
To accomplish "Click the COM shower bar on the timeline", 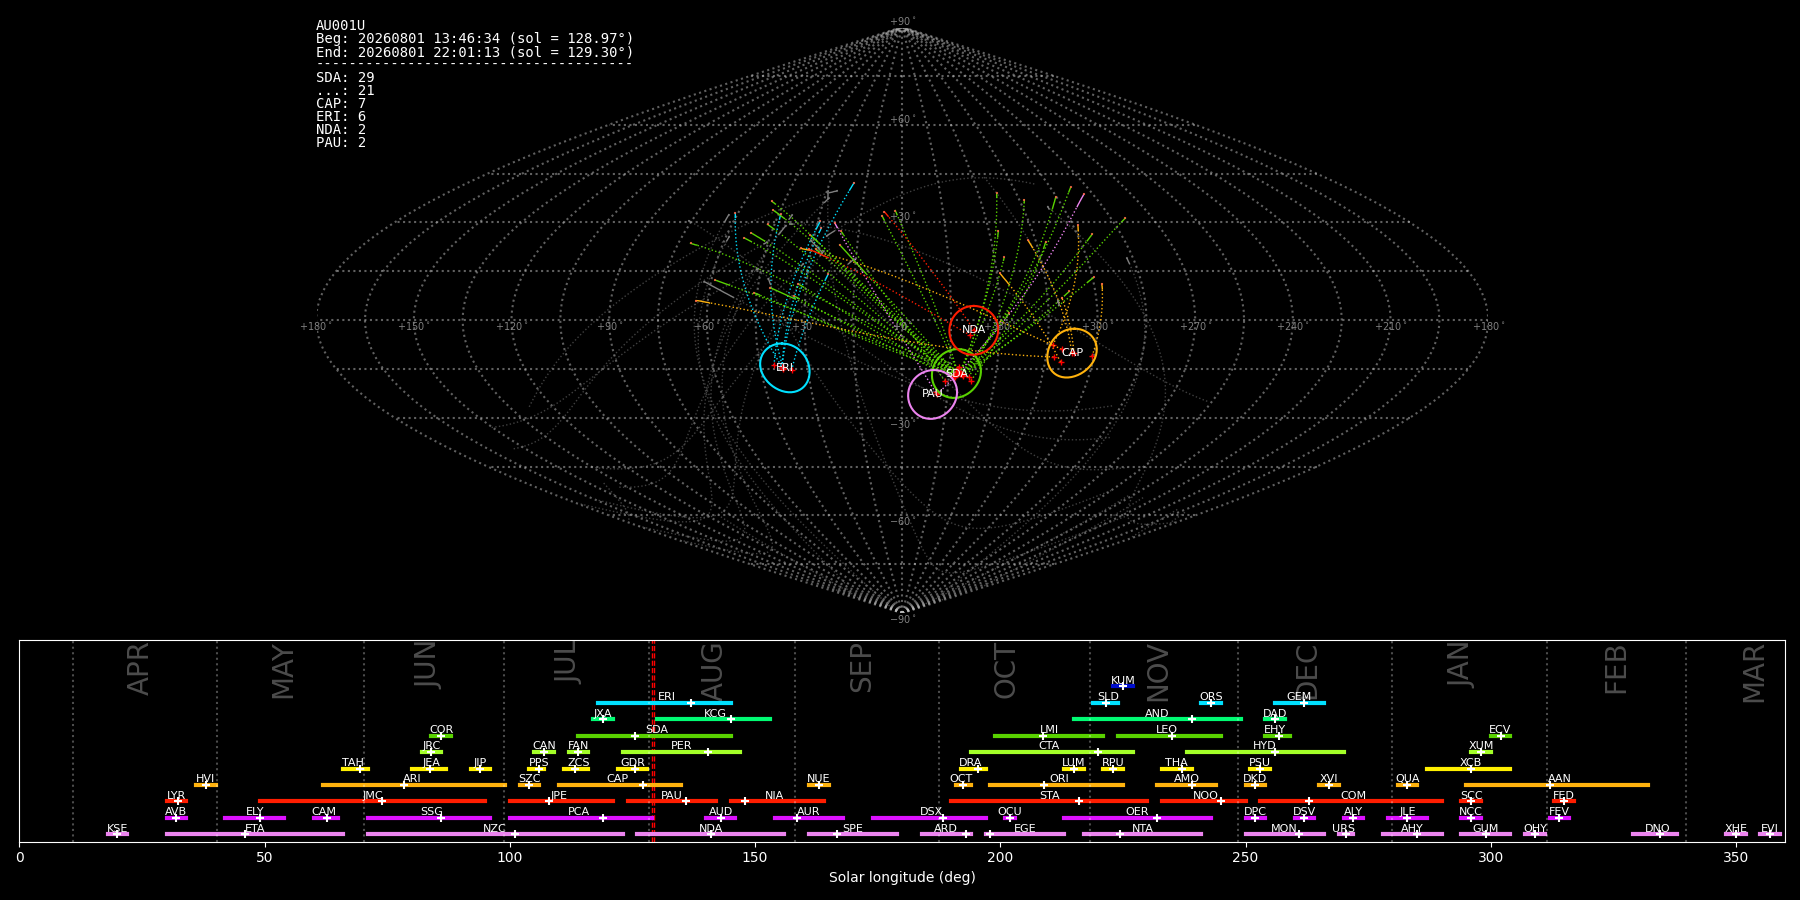I will click(1353, 801).
